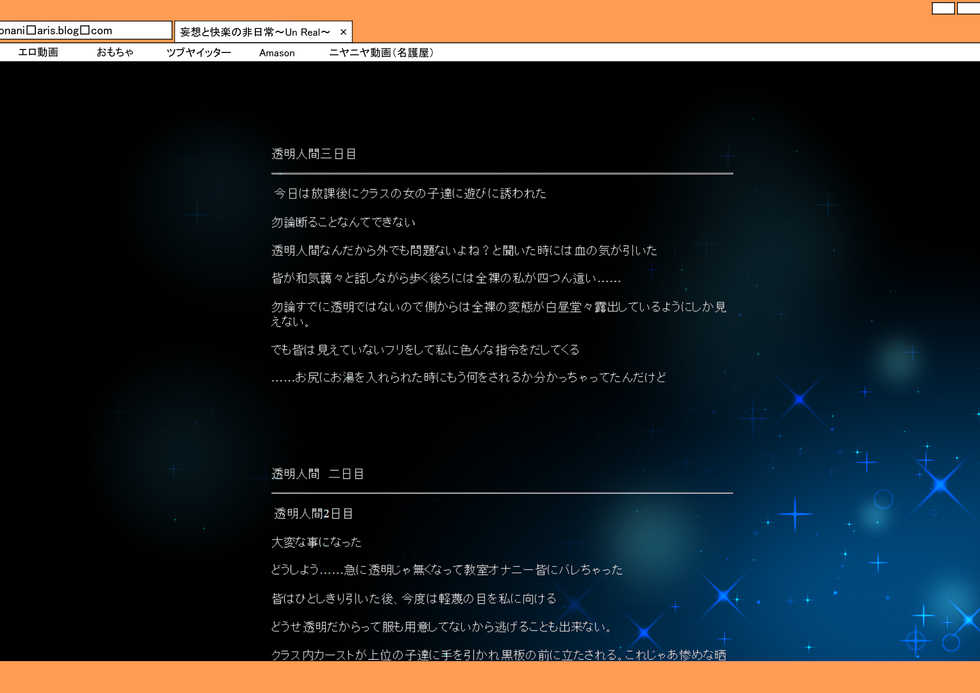This screenshot has height=693, width=980.
Task: Click the divider line under 透明人間三日目 heading
Action: [502, 174]
